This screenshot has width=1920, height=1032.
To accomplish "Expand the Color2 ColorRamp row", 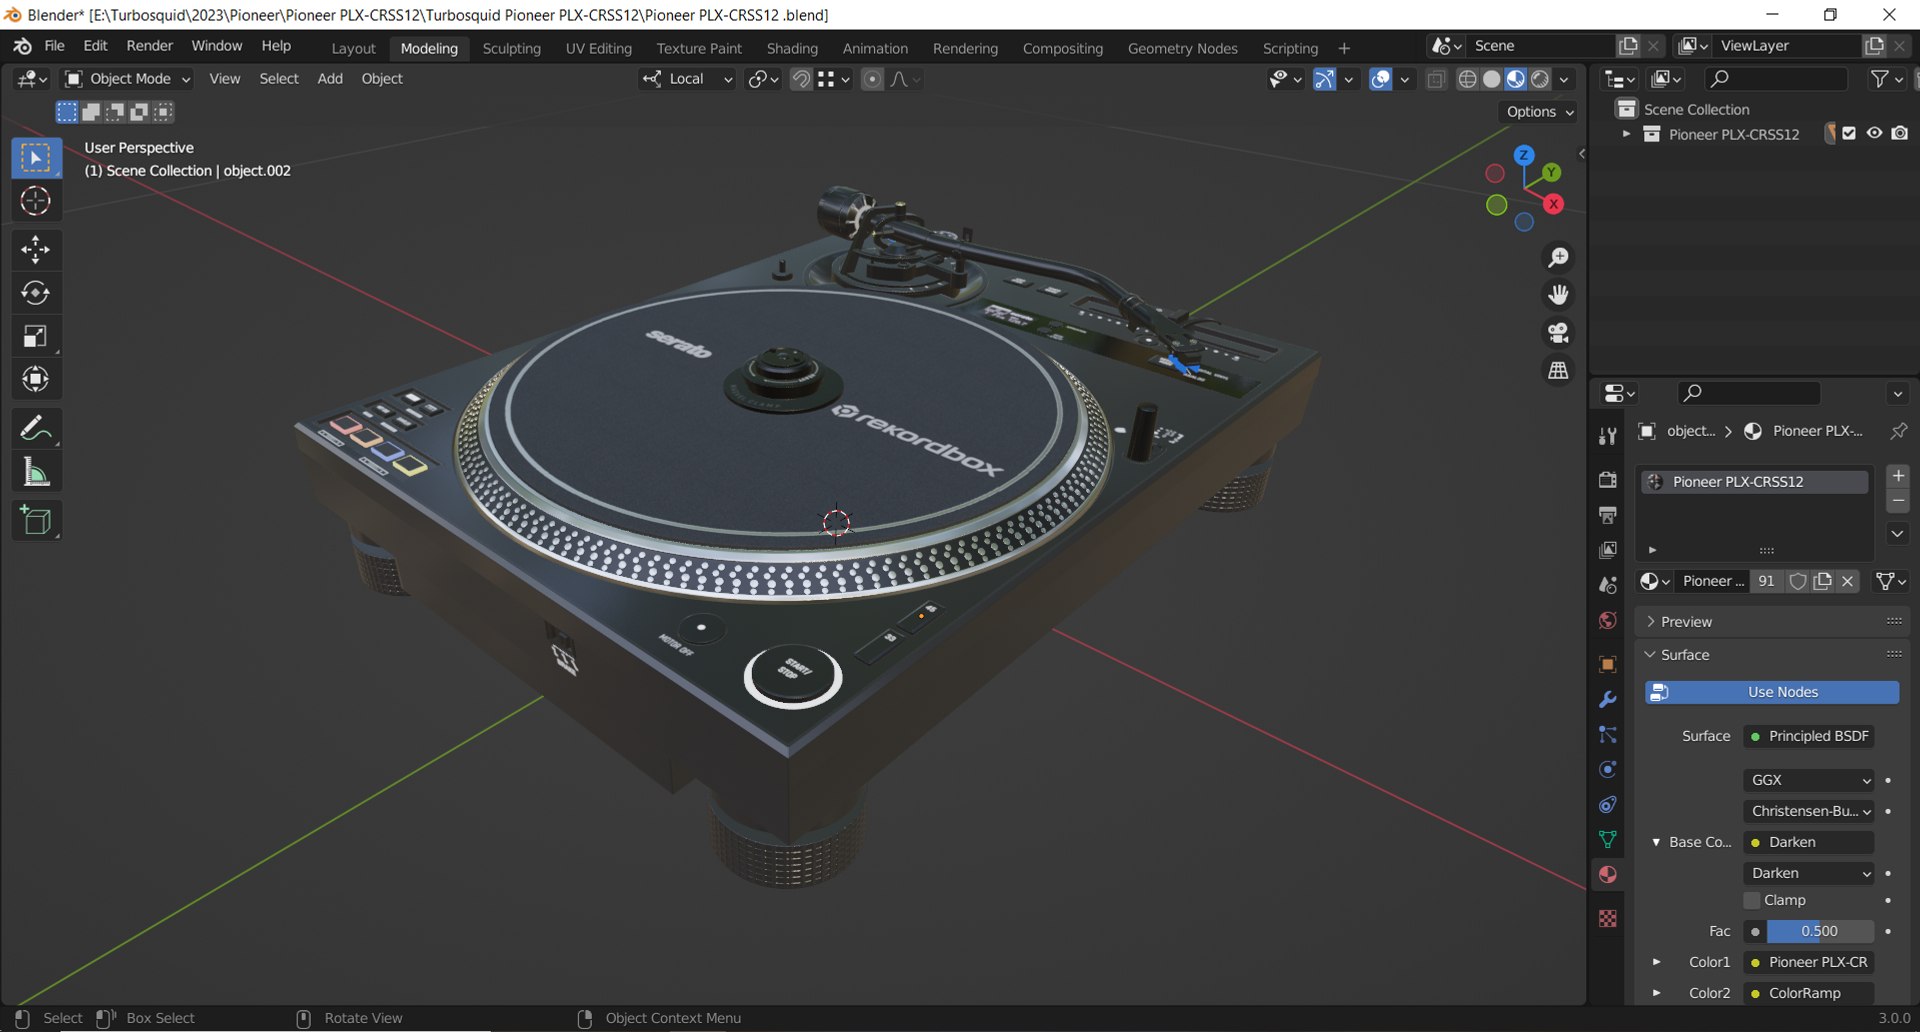I will tap(1656, 993).
